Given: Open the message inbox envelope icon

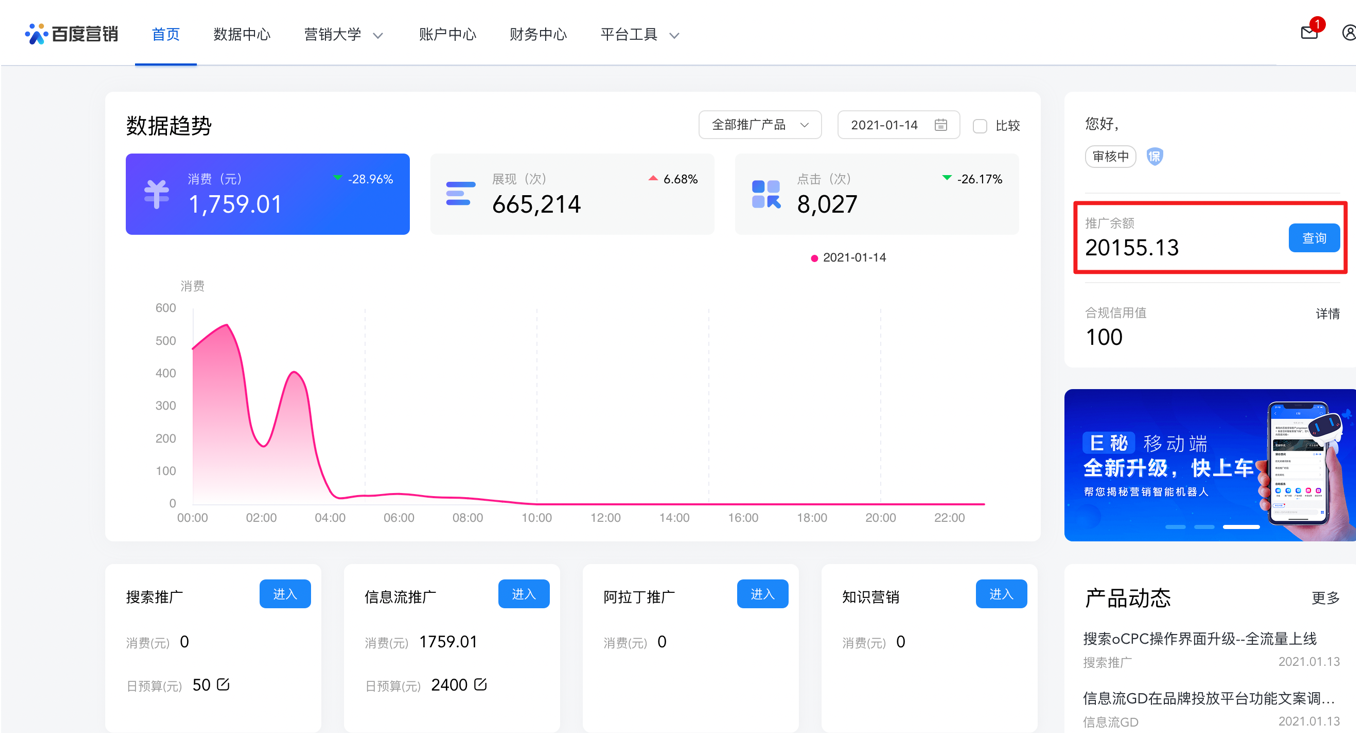Looking at the screenshot, I should [1309, 33].
